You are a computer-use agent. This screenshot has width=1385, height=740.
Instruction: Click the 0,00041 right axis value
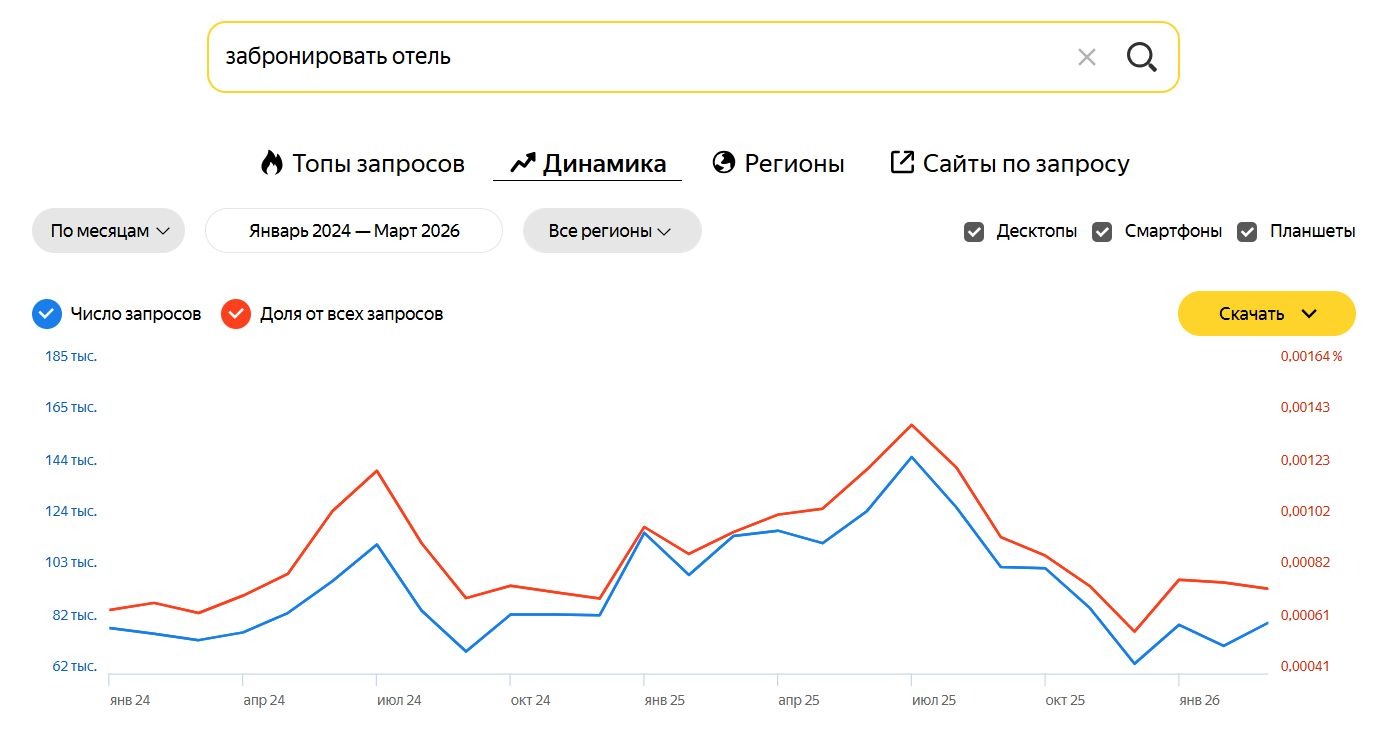click(x=1306, y=666)
